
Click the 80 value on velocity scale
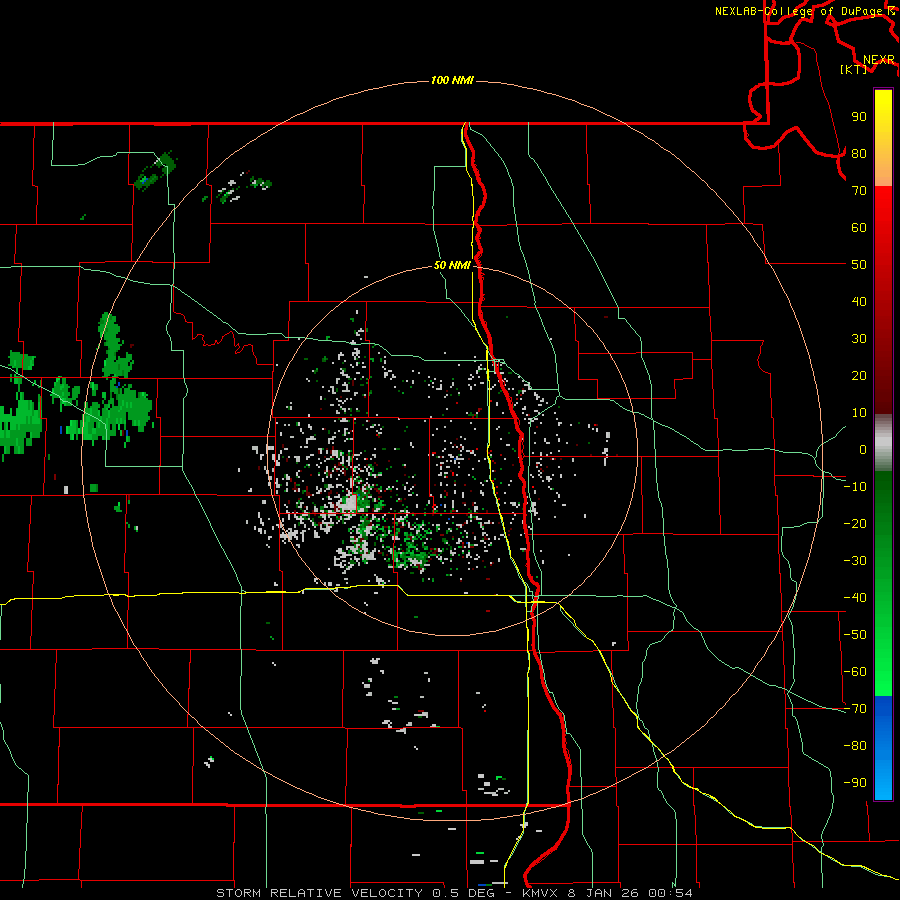[859, 153]
